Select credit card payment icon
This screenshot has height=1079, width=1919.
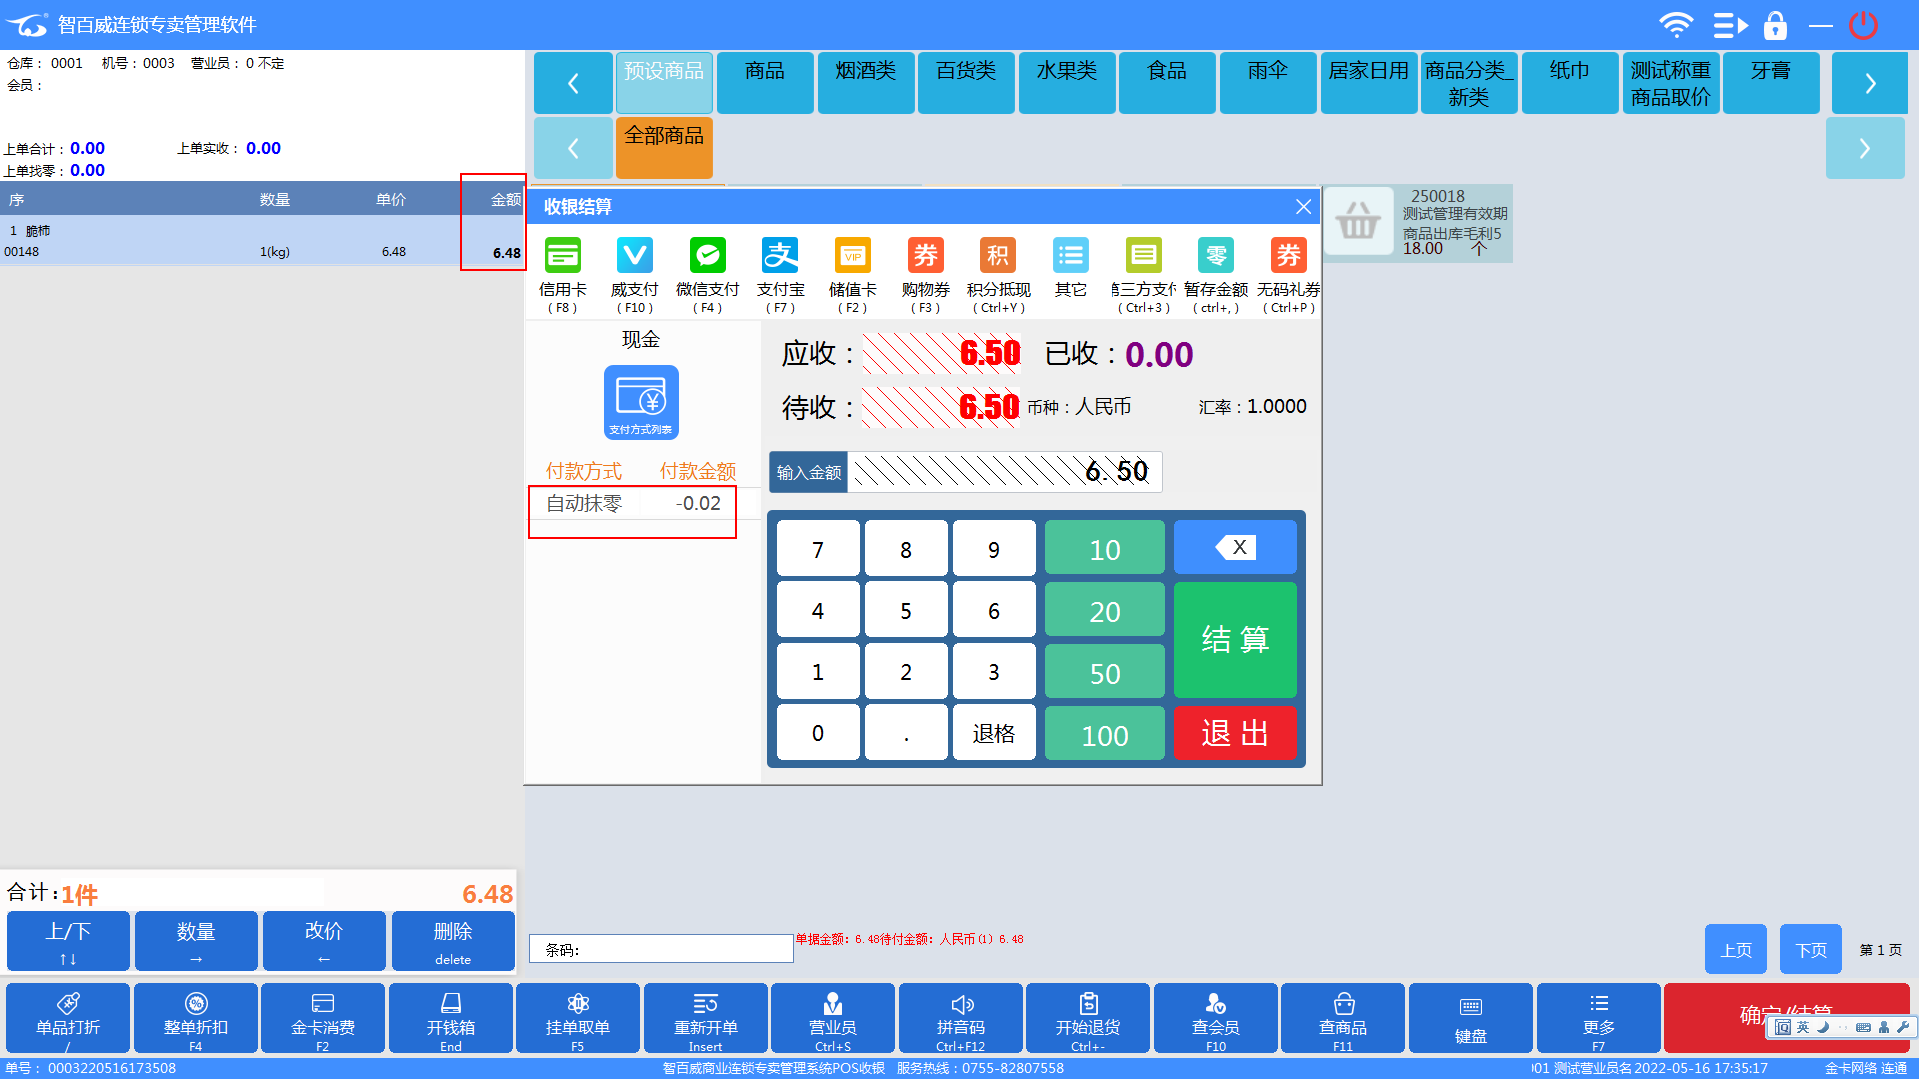[563, 256]
